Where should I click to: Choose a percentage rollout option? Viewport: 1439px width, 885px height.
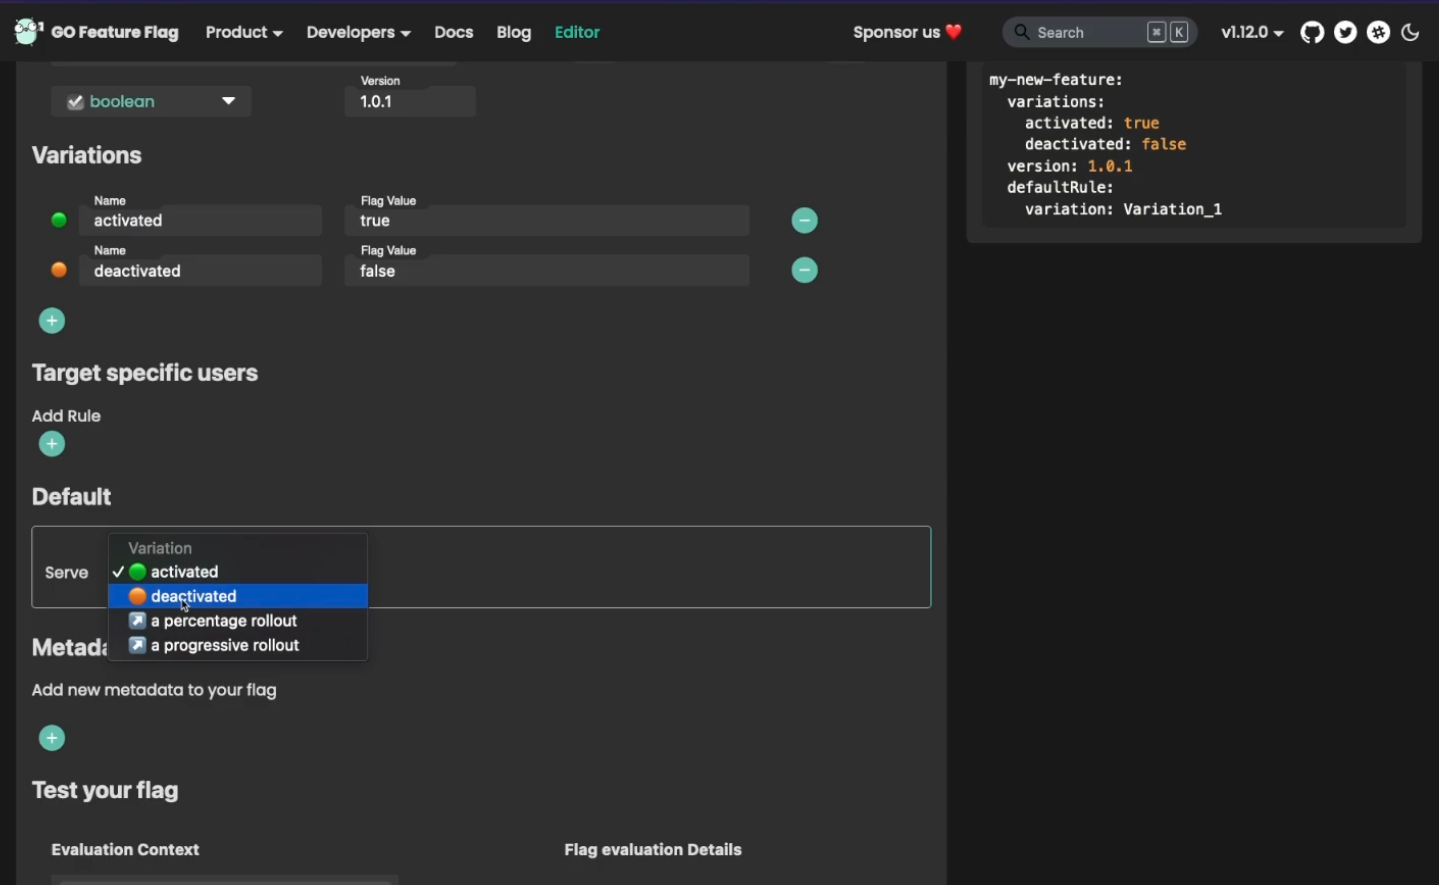pyautogui.click(x=224, y=622)
